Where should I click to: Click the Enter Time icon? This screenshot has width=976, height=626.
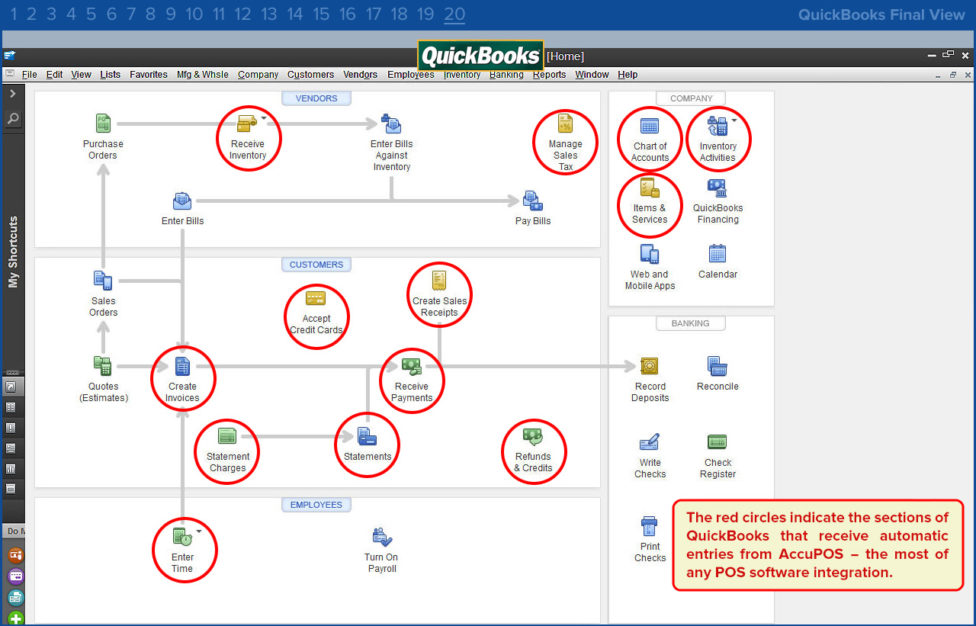182,536
